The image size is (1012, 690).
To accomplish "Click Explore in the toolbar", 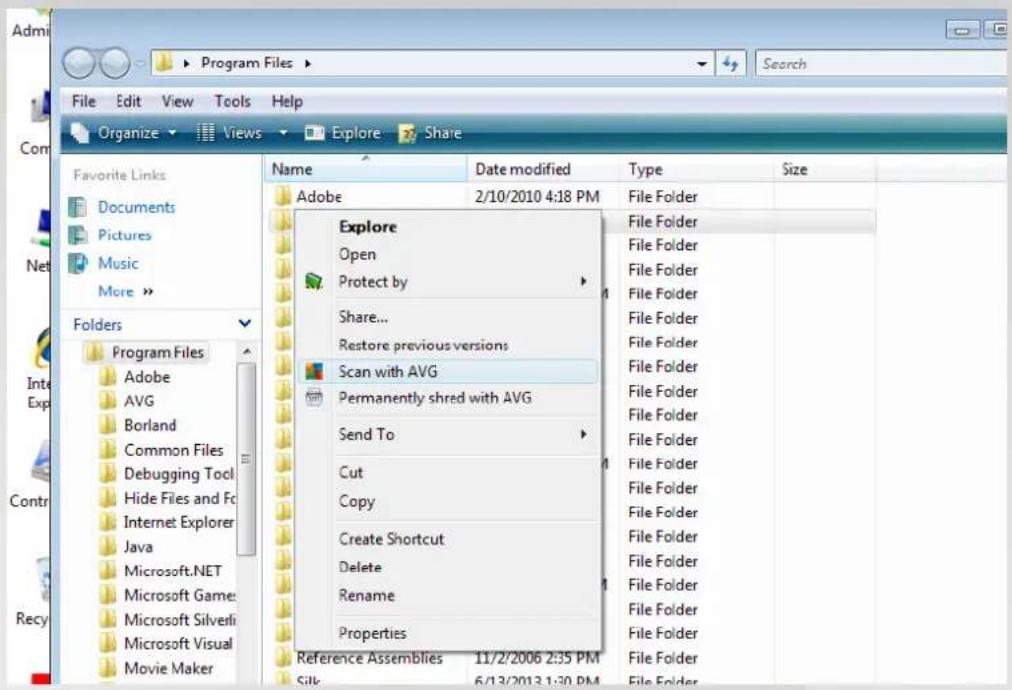I will [343, 133].
